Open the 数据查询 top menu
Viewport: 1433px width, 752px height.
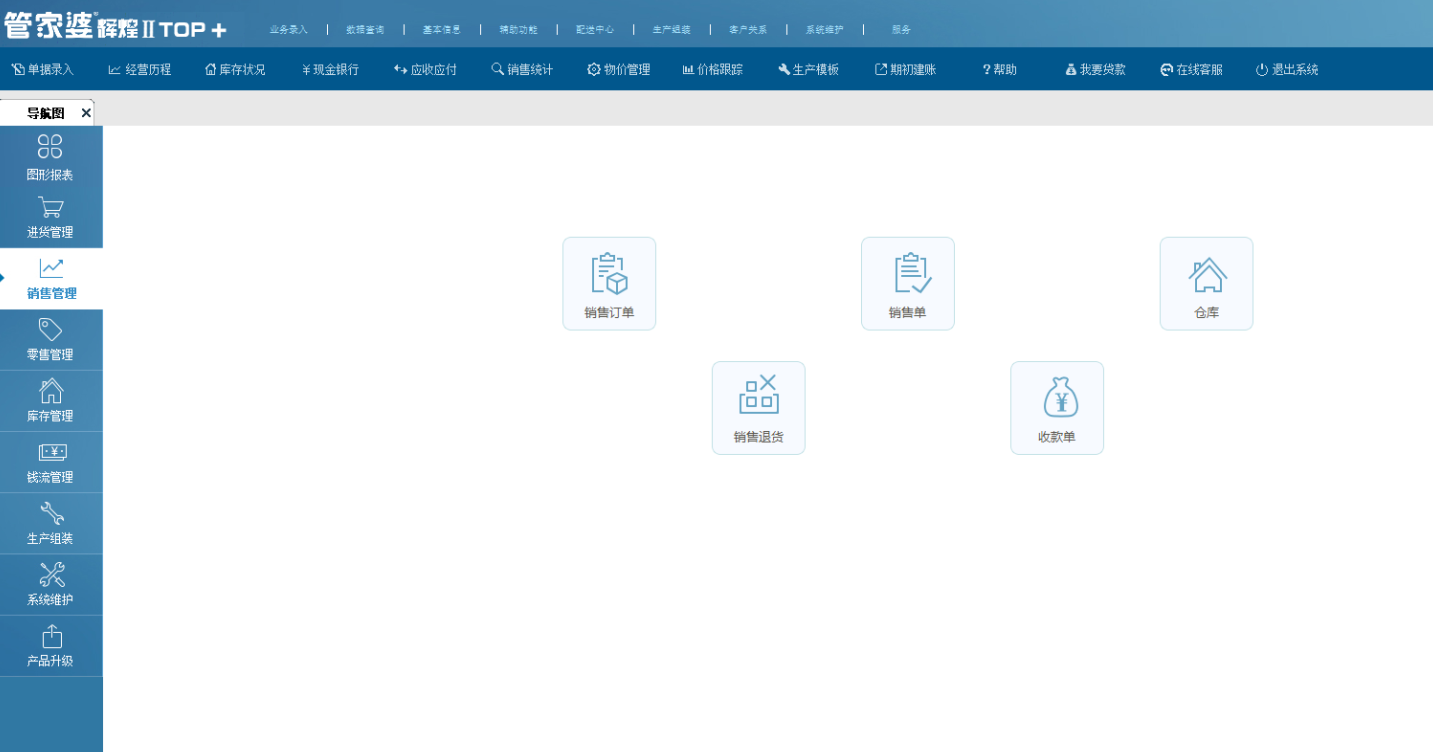point(365,30)
